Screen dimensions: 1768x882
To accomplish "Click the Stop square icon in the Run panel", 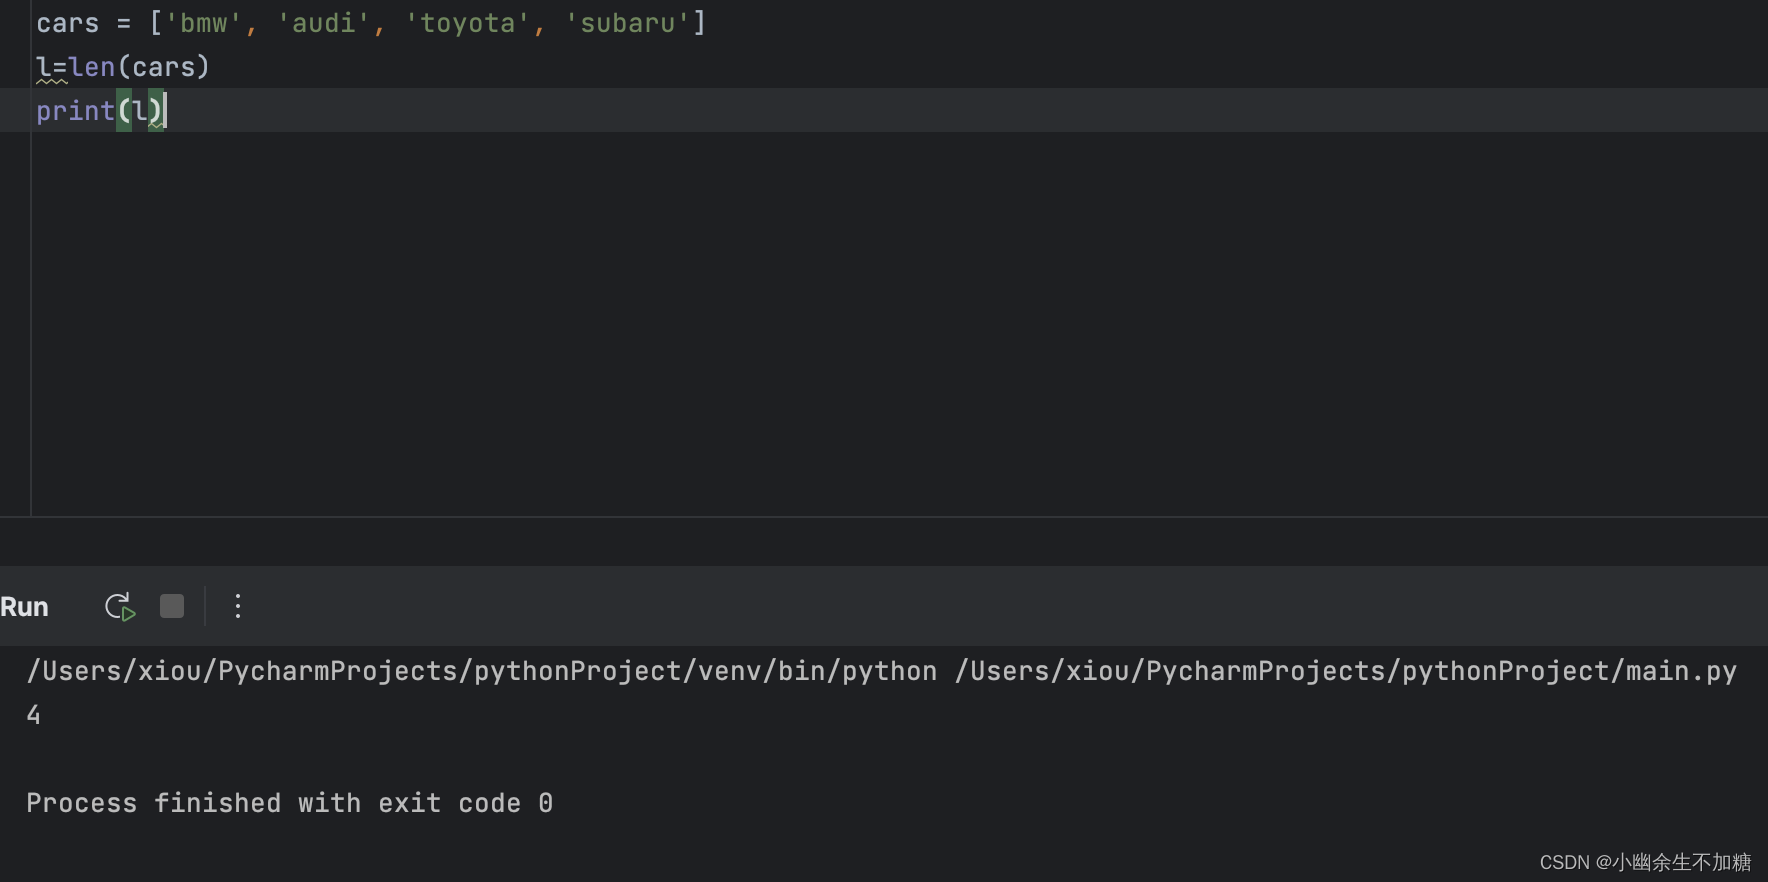I will [x=172, y=606].
